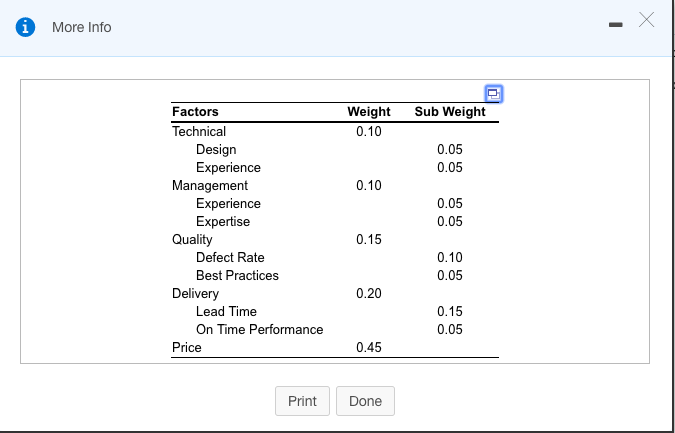The height and width of the screenshot is (433, 675).
Task: Select the Best Practices sub-factor label
Action: tap(237, 275)
